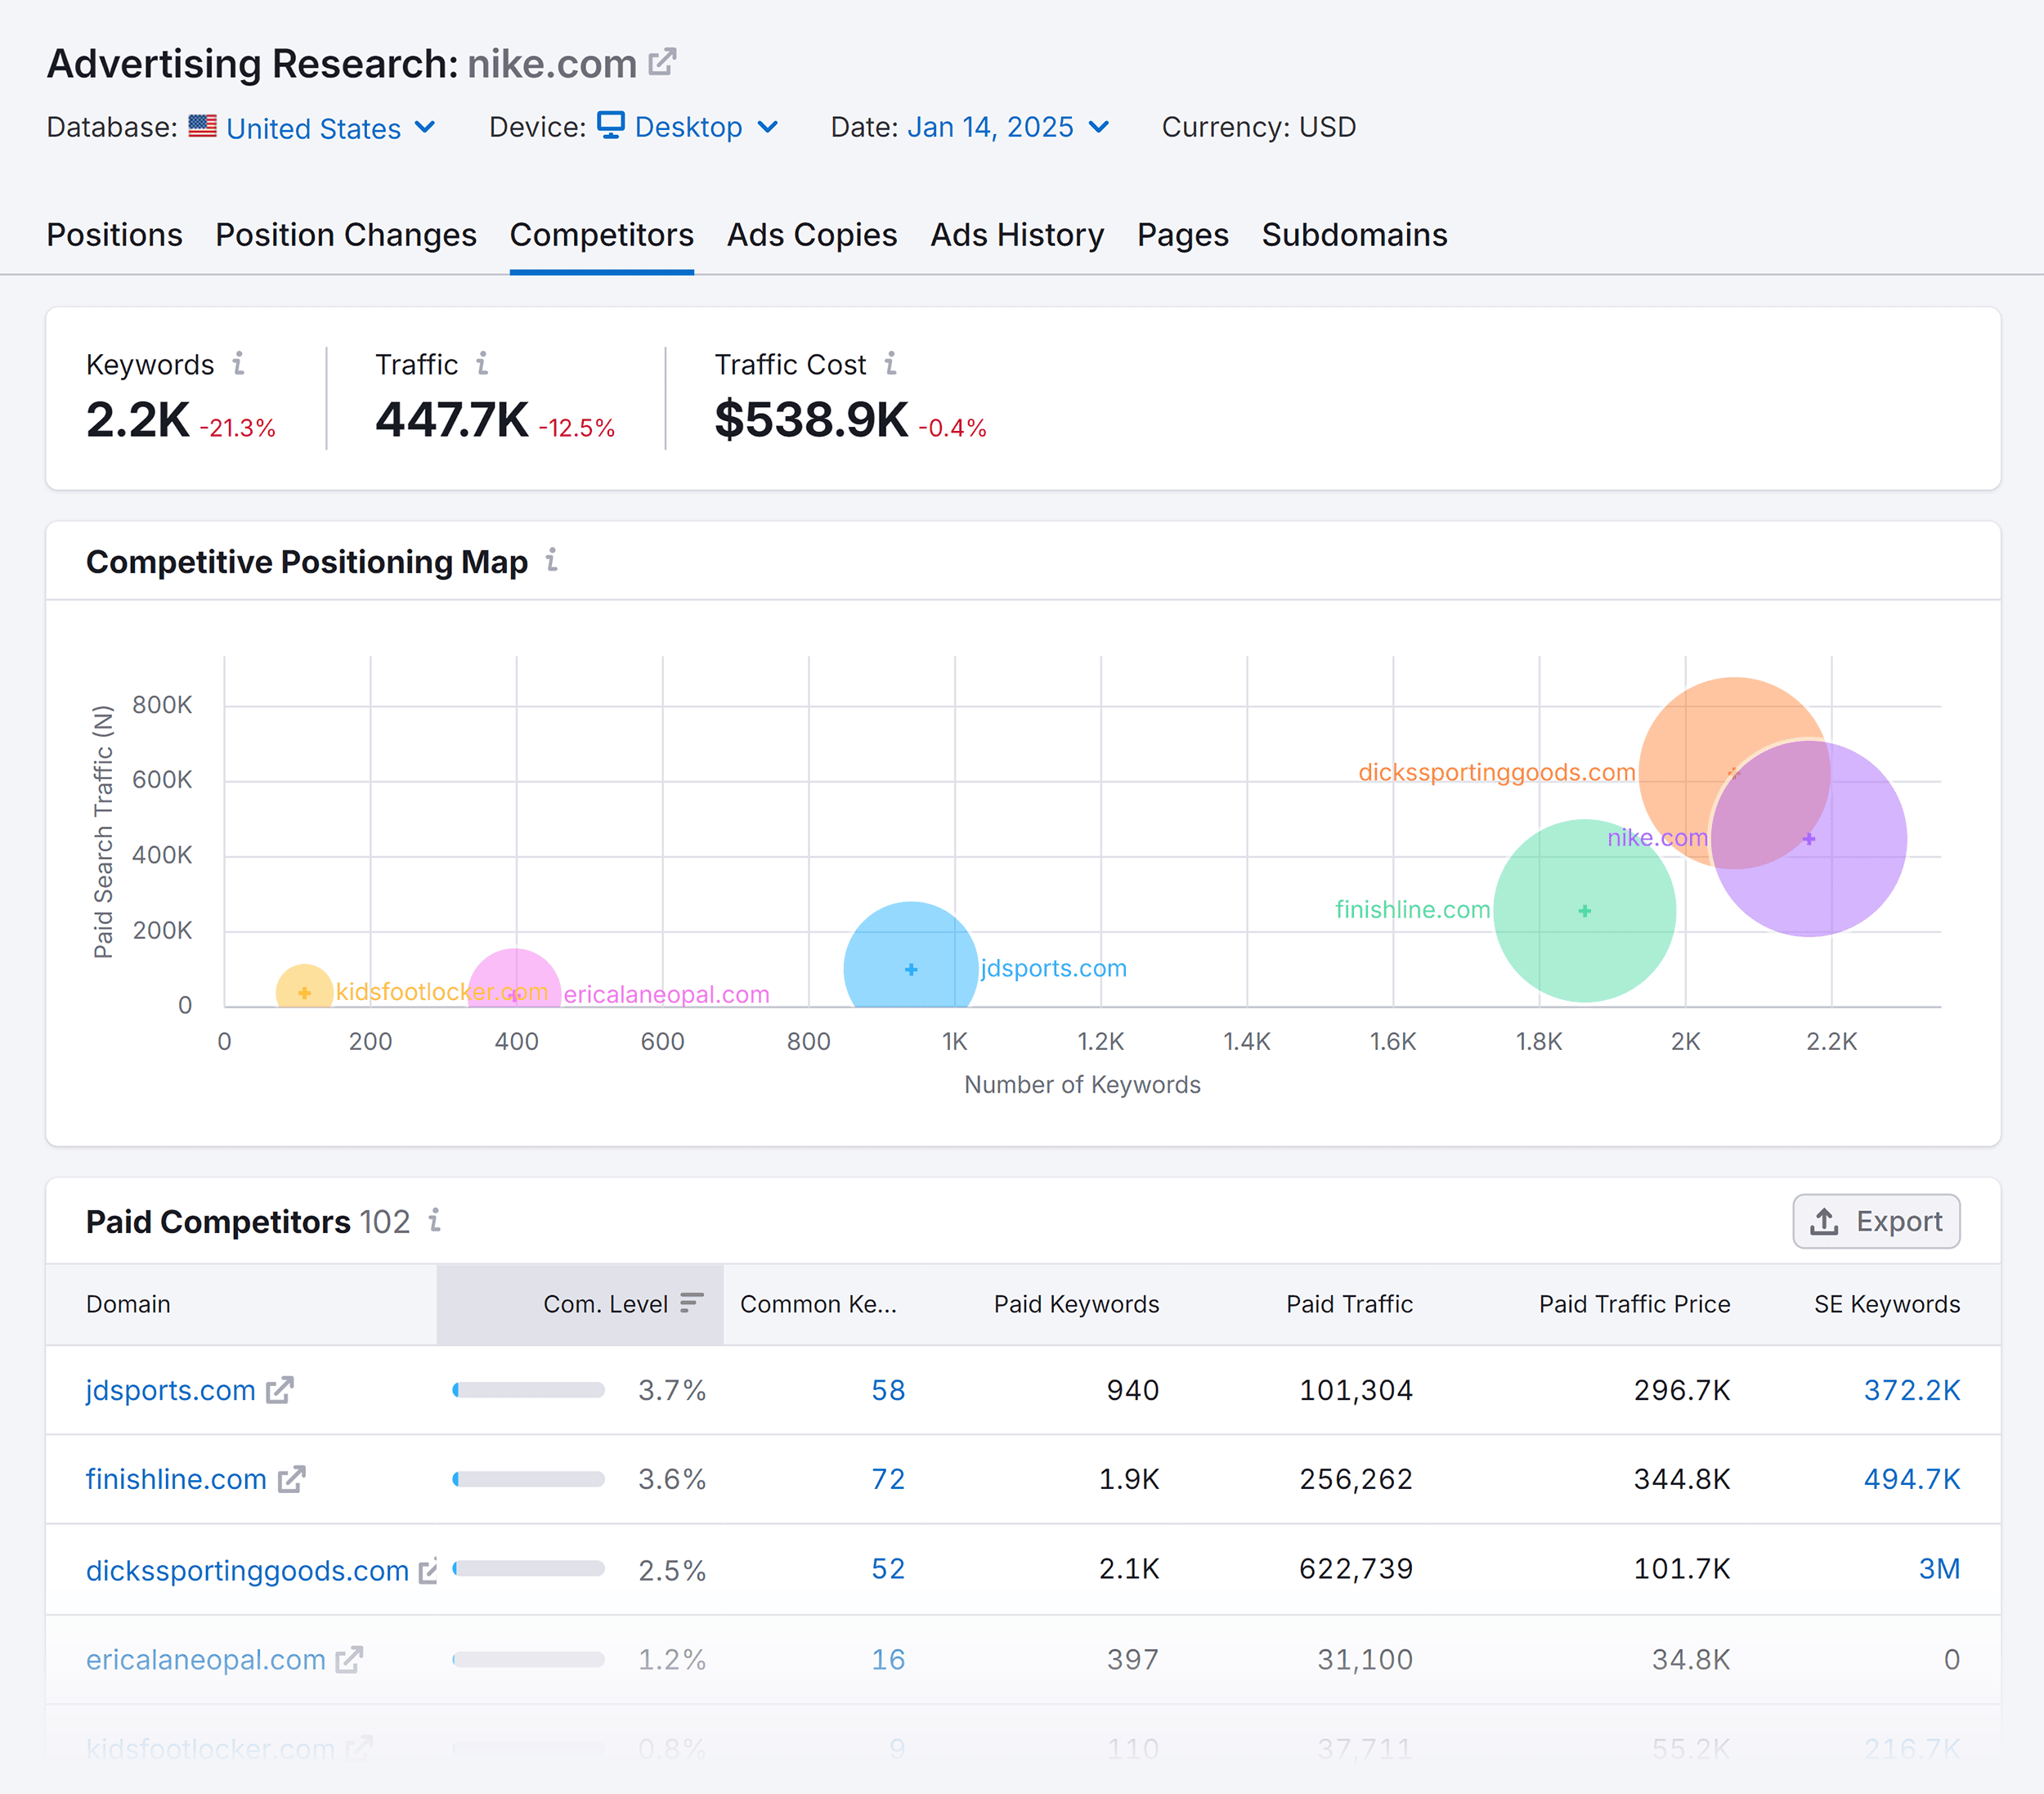Sort by Paid Keywords column header

[x=1076, y=1304]
